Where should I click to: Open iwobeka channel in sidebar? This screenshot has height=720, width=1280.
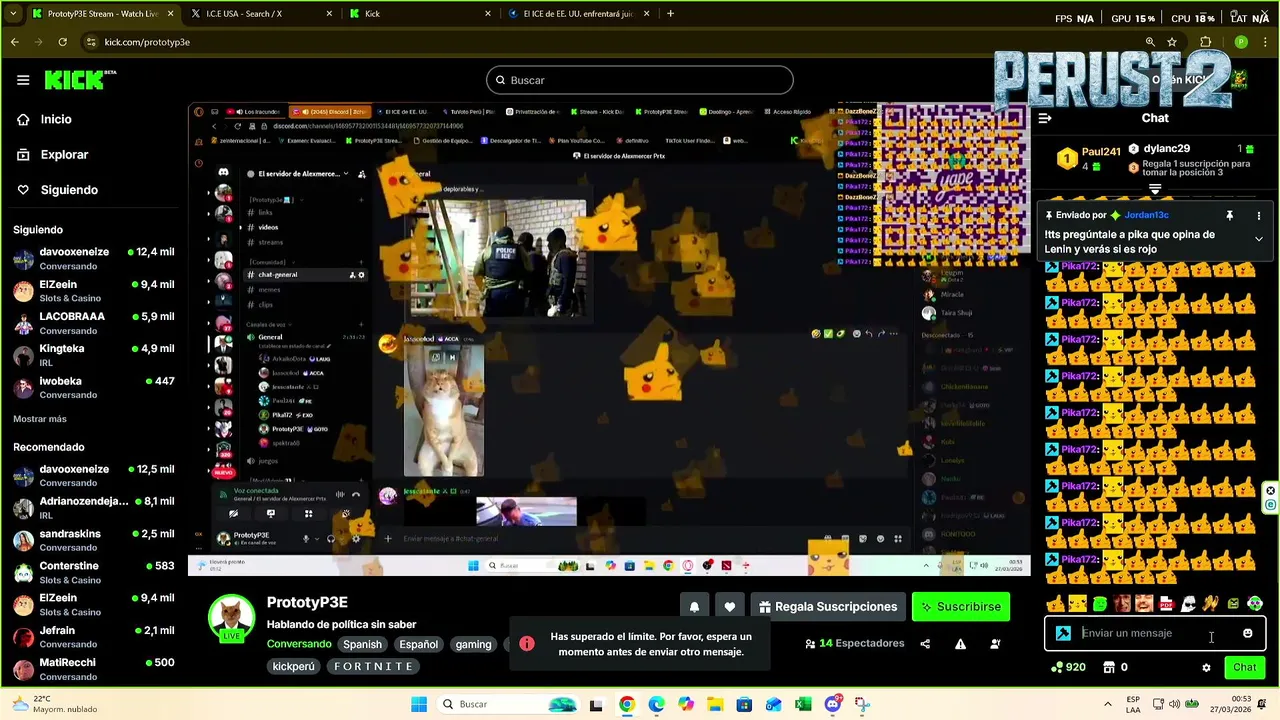click(94, 388)
